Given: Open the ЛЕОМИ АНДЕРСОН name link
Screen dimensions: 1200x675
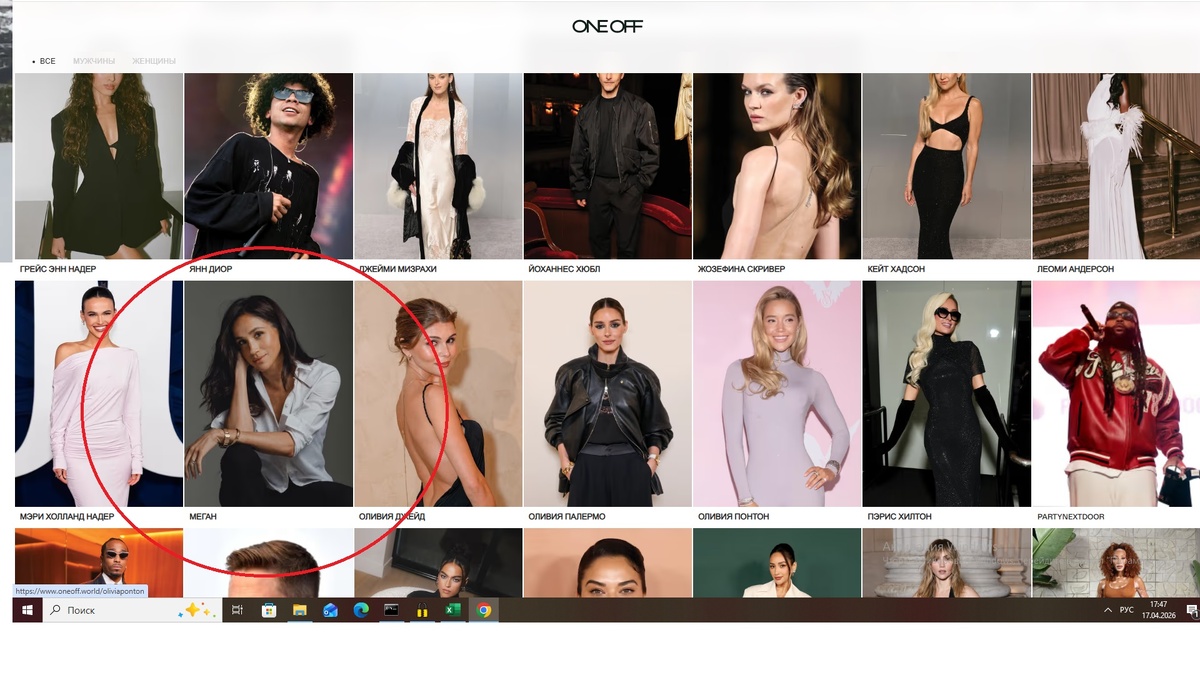Looking at the screenshot, I should pyautogui.click(x=1076, y=269).
